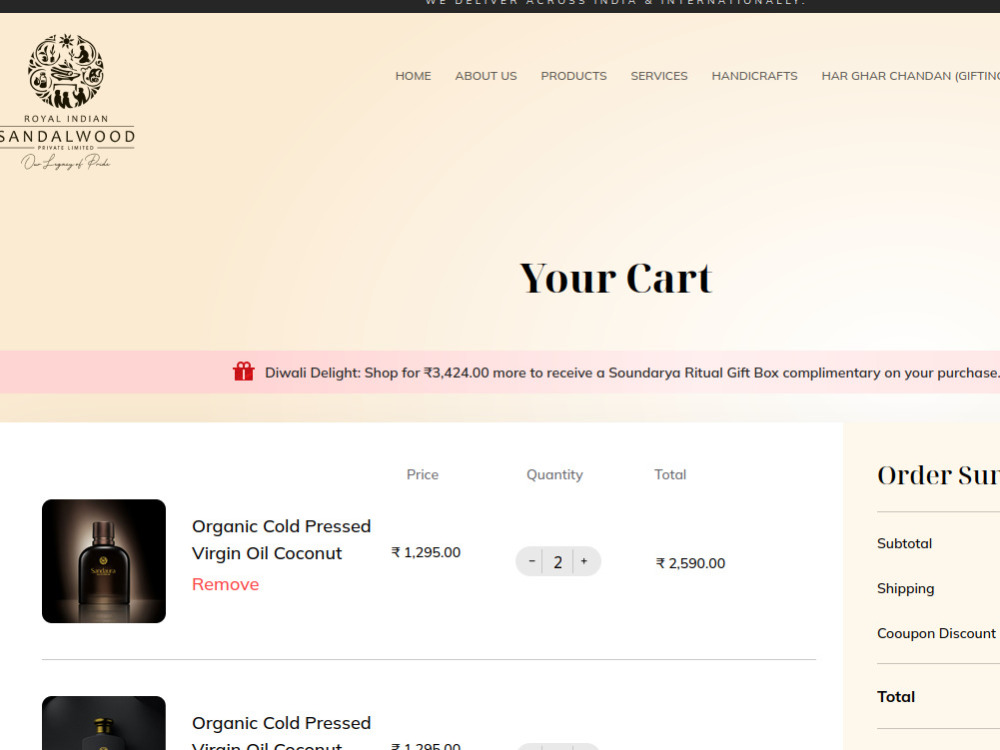
Task: Open second product thumbnail with black bottle
Action: click(104, 723)
